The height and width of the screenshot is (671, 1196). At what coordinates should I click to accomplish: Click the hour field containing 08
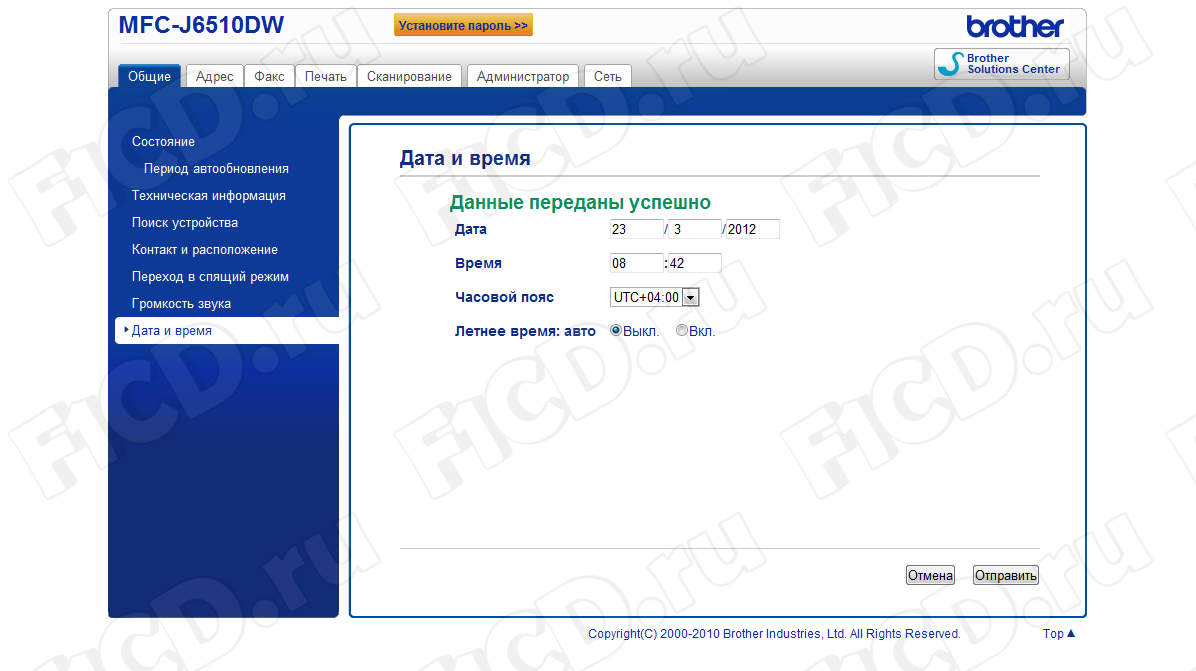click(x=637, y=263)
